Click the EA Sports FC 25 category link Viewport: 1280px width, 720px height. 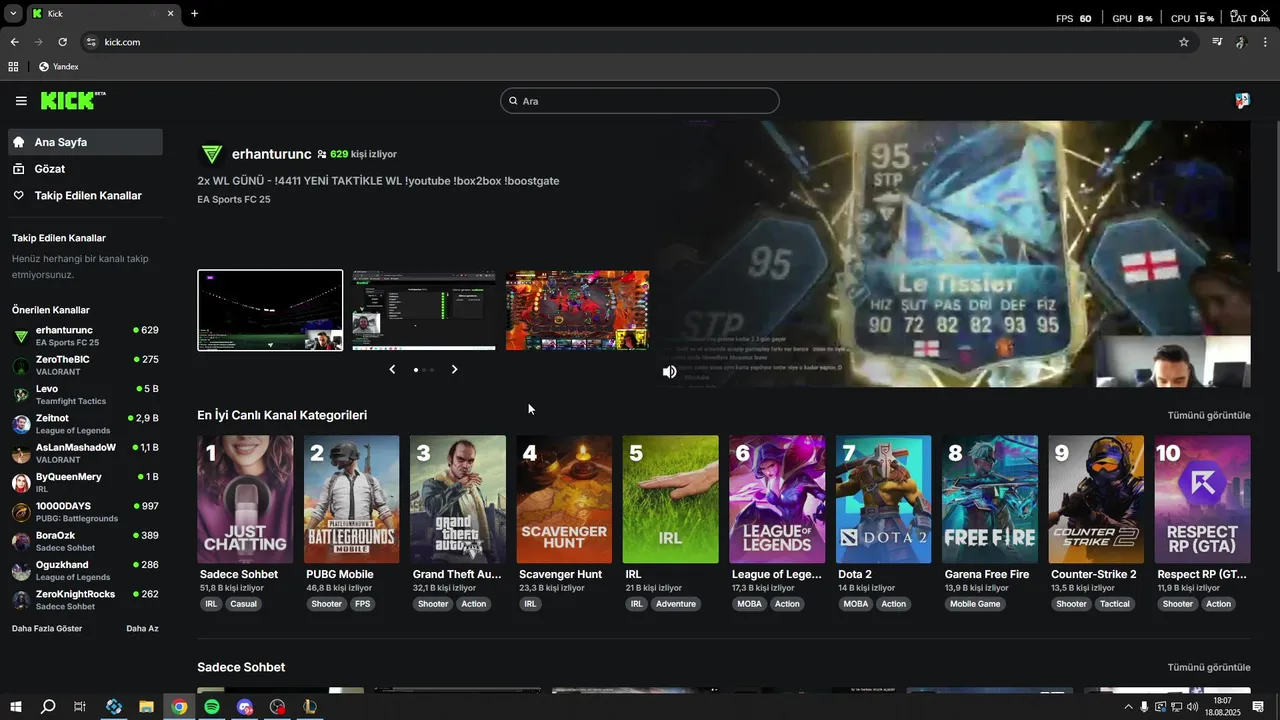(234, 199)
